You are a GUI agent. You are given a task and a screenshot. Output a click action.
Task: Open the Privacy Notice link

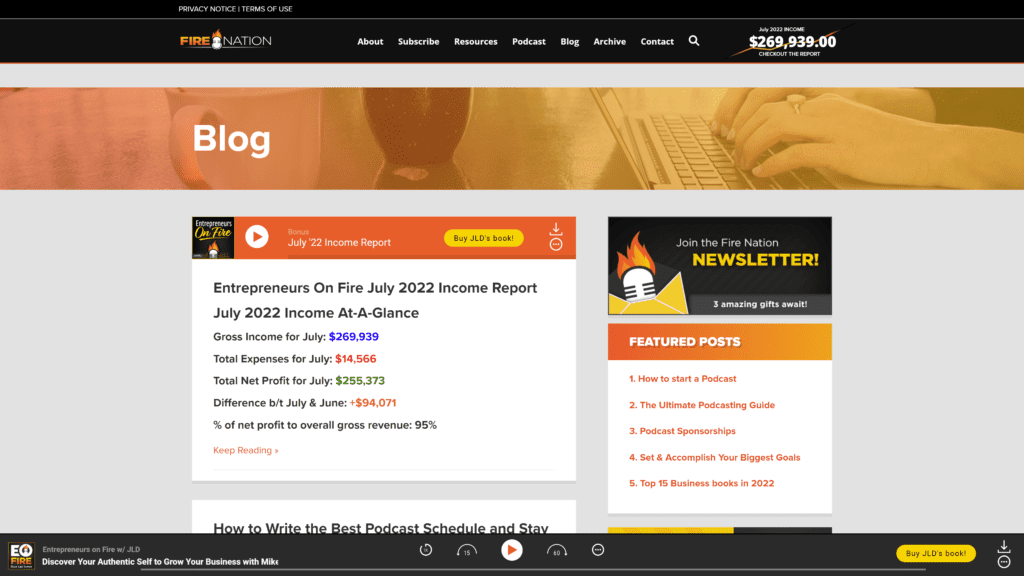tap(207, 8)
